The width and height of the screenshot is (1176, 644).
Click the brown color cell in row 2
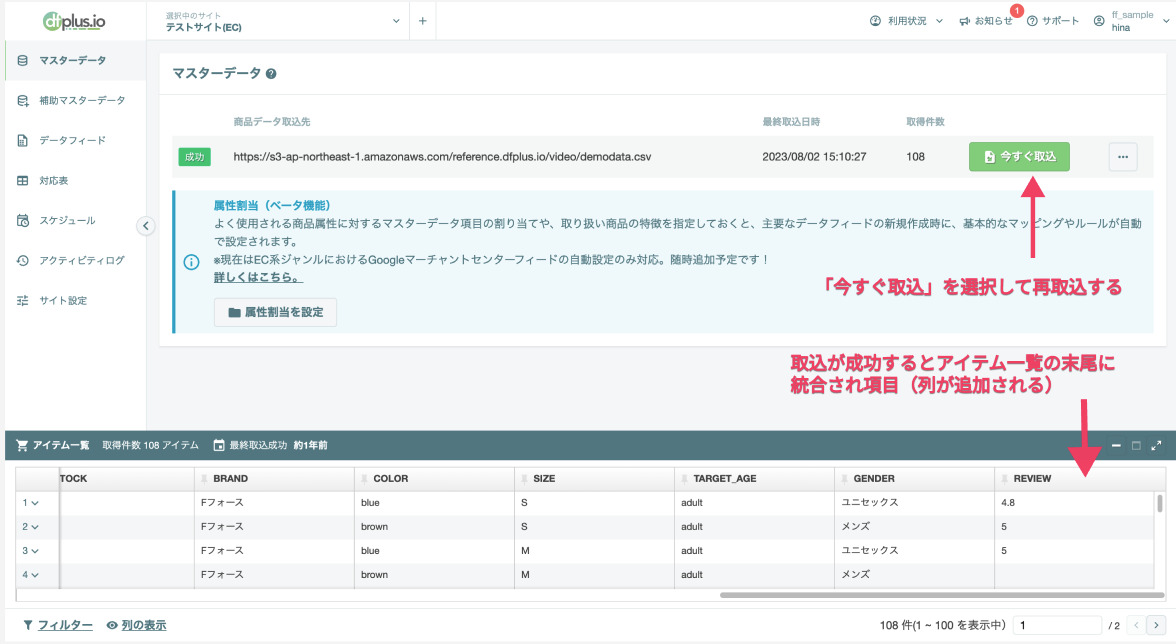[434, 526]
